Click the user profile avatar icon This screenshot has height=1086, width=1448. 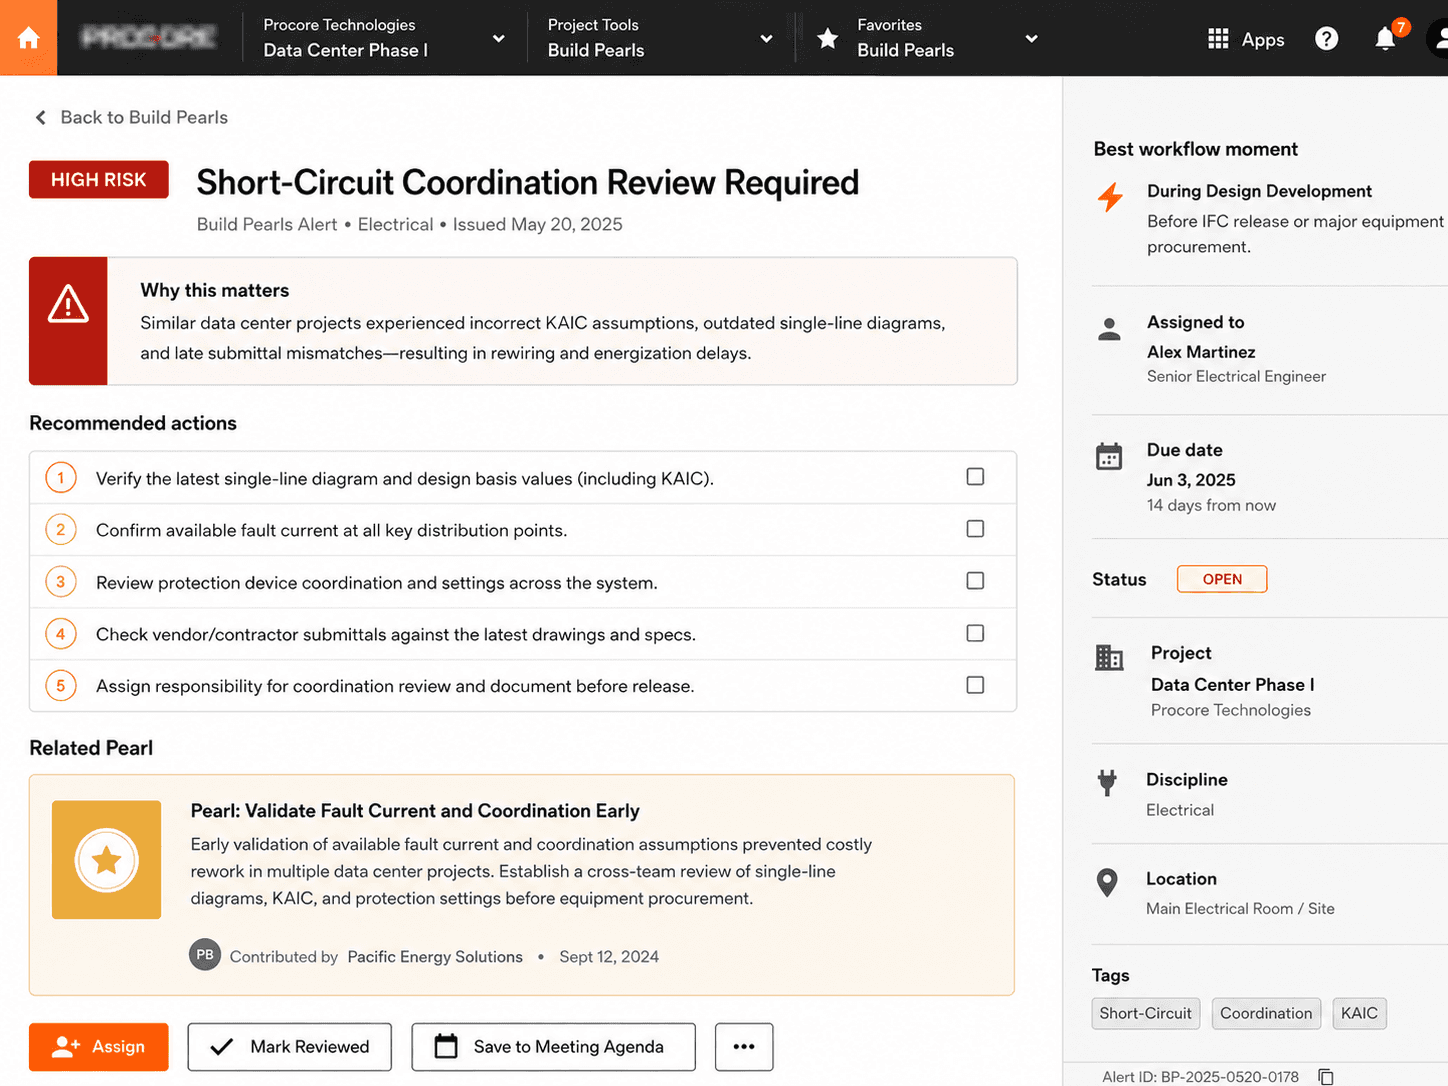[1439, 38]
